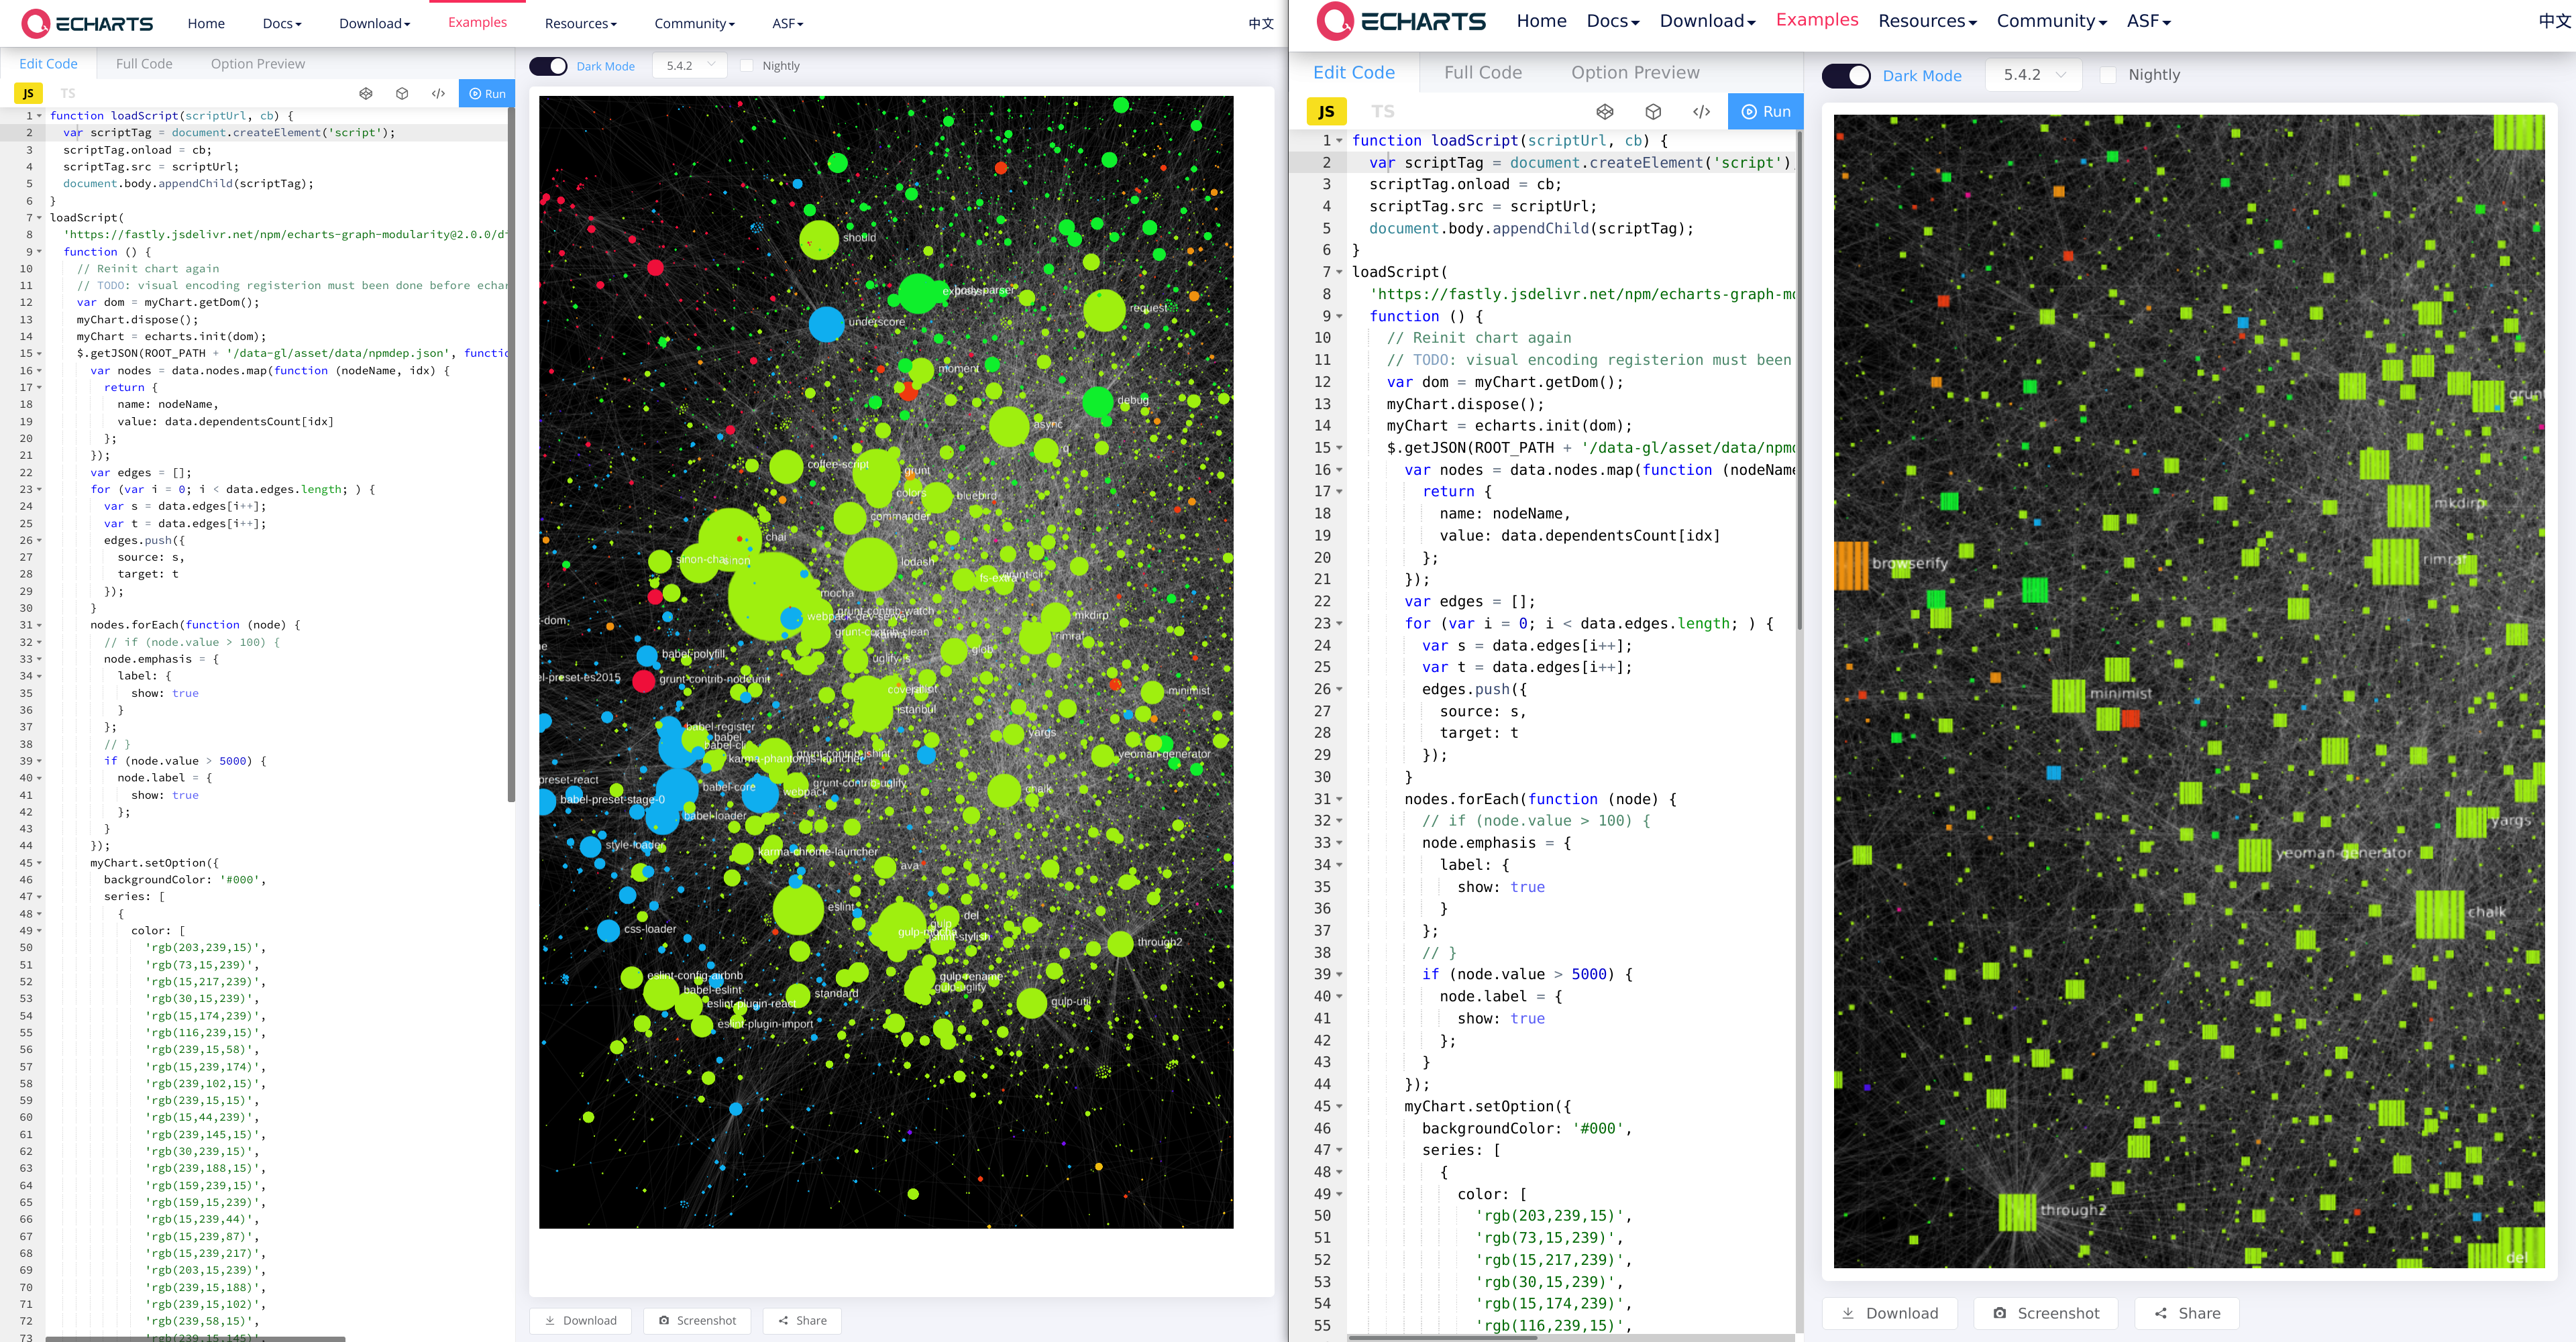This screenshot has height=1342, width=2576.
Task: Open Full Code tab in left window
Action: click(144, 63)
